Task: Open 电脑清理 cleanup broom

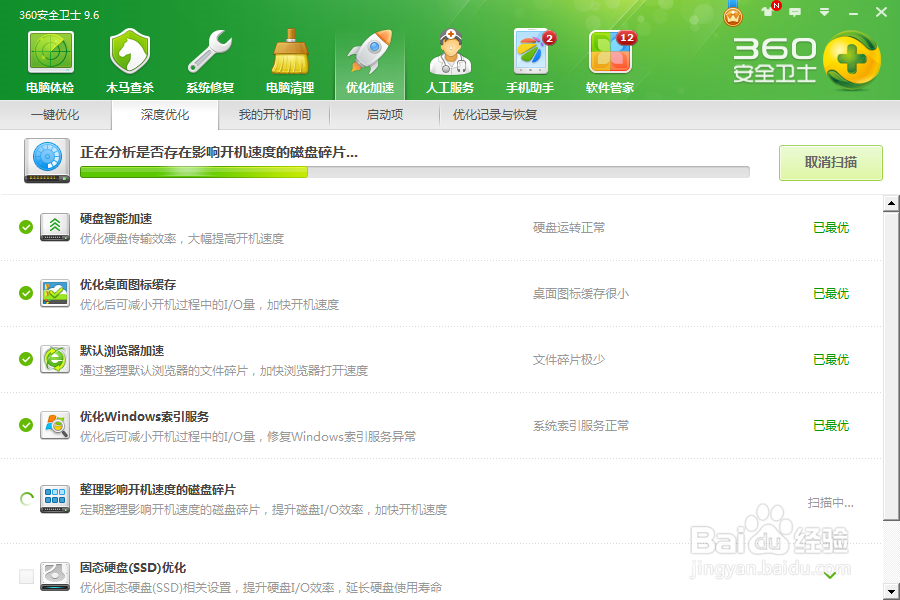Action: 290,62
